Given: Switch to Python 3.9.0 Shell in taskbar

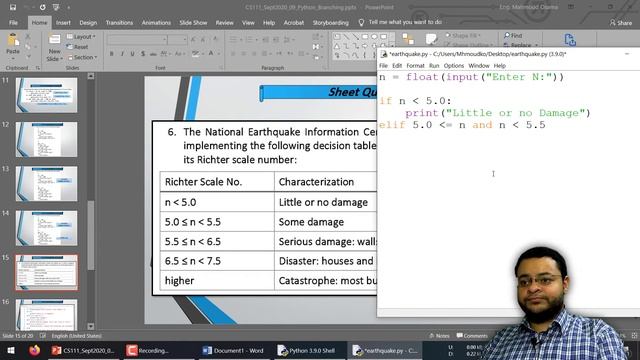Looking at the screenshot, I should pyautogui.click(x=307, y=351).
